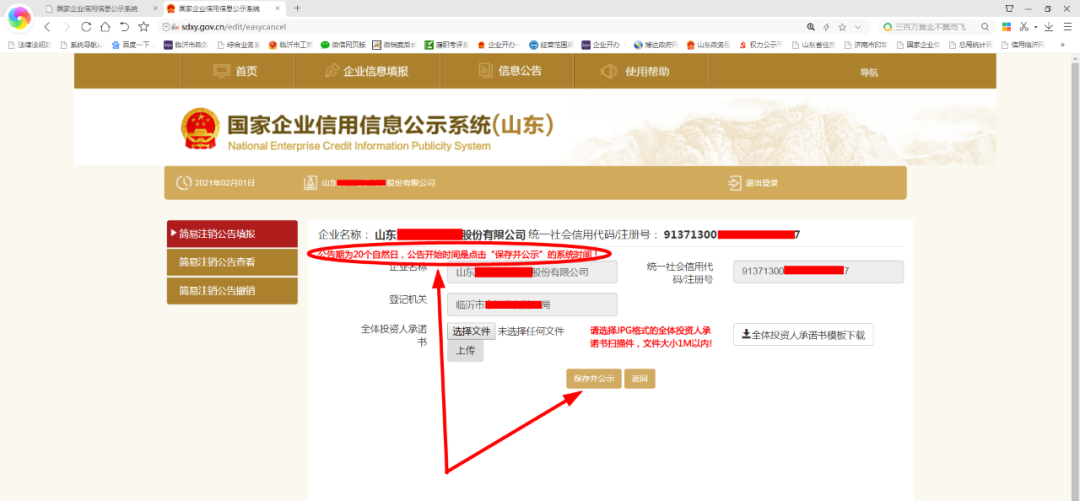Click the 360 browser logo icon
Screen dimensions: 1080x501
point(19,18)
